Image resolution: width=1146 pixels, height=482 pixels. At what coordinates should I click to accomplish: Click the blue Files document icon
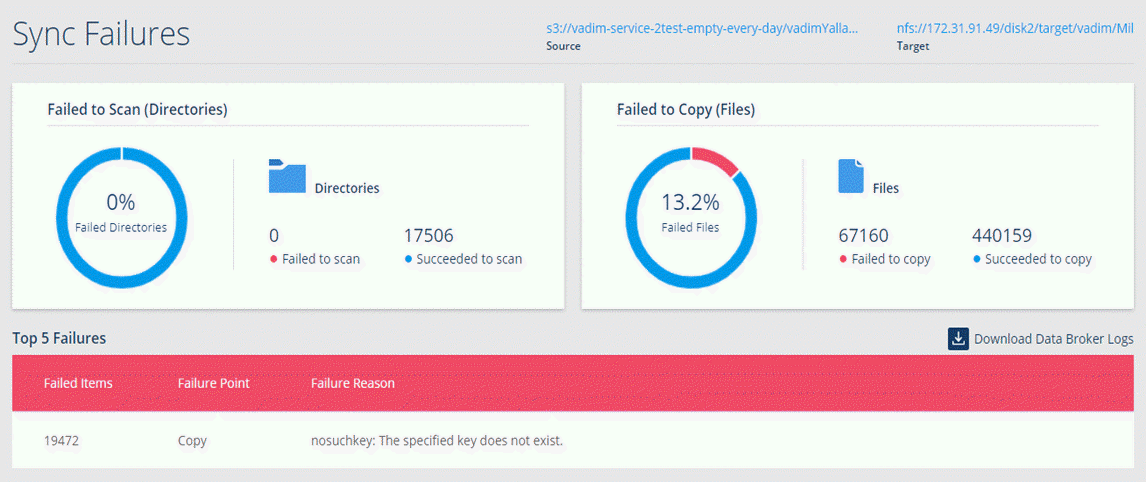coord(850,176)
